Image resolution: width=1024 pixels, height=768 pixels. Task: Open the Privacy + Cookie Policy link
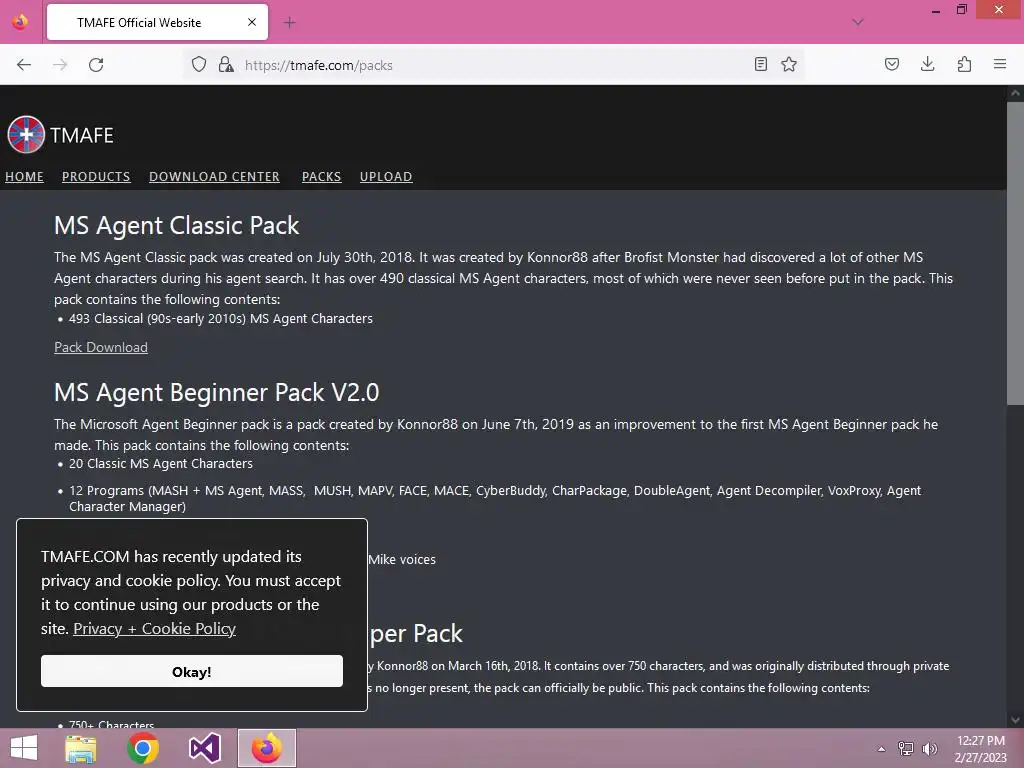point(154,629)
